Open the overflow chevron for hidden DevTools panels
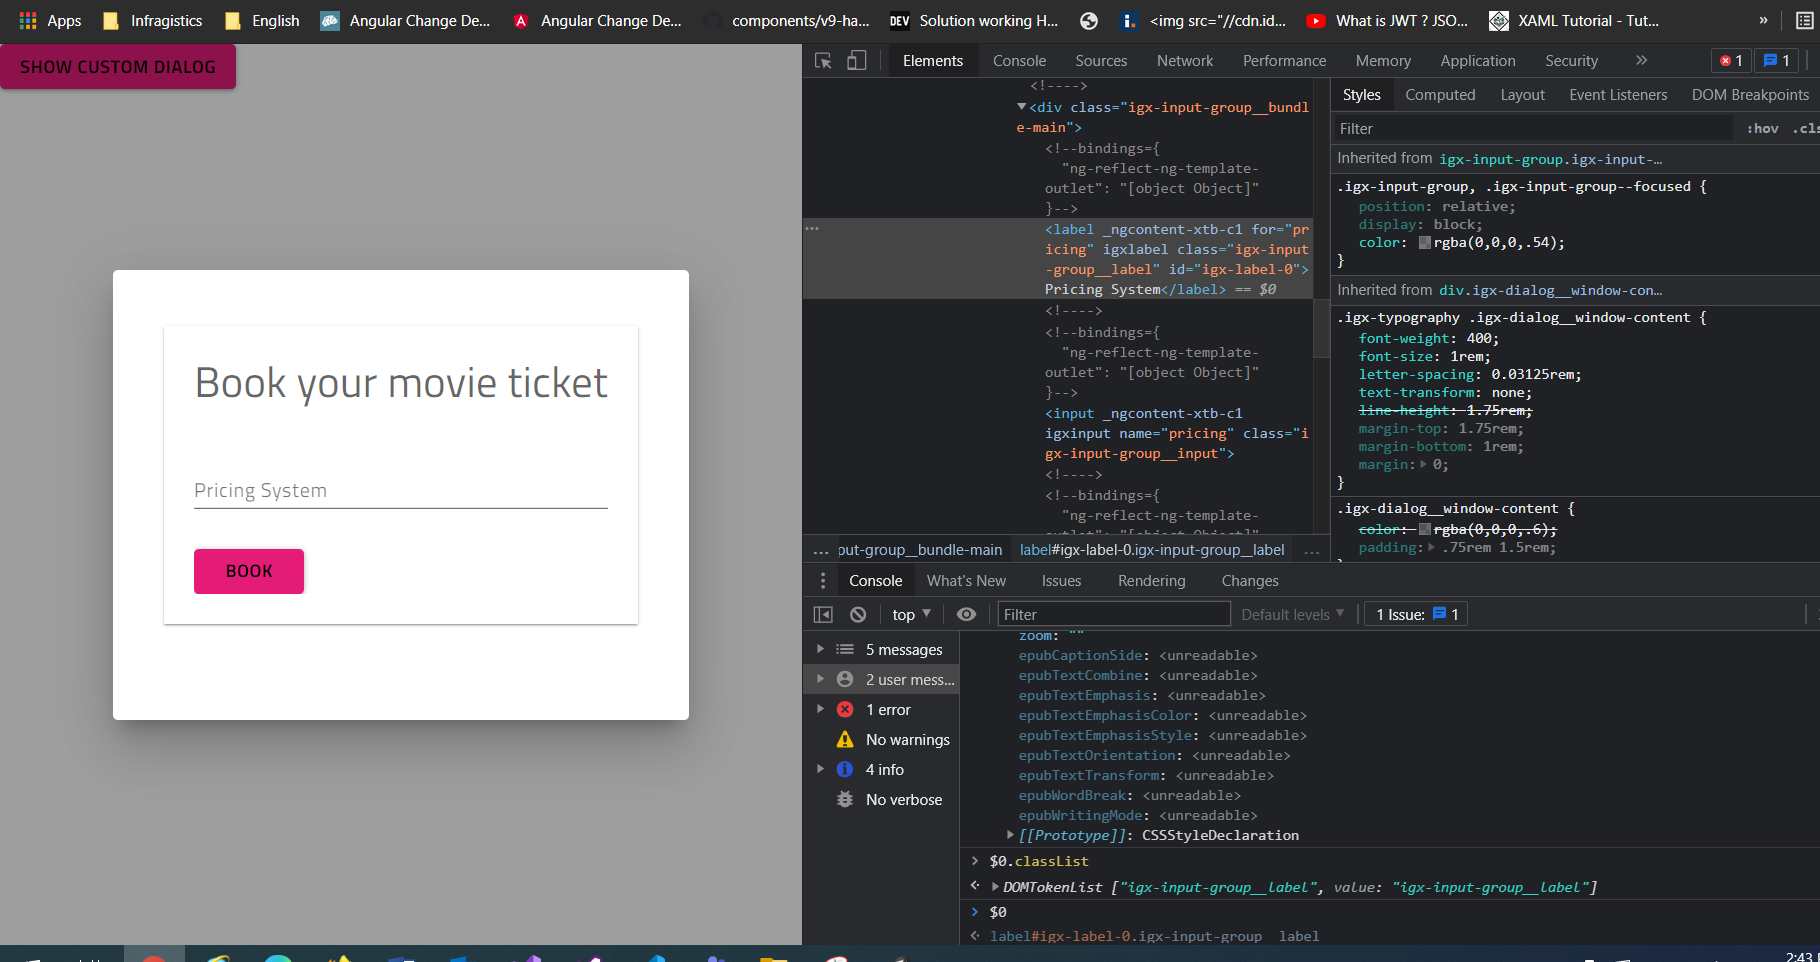The image size is (1820, 962). tap(1640, 60)
